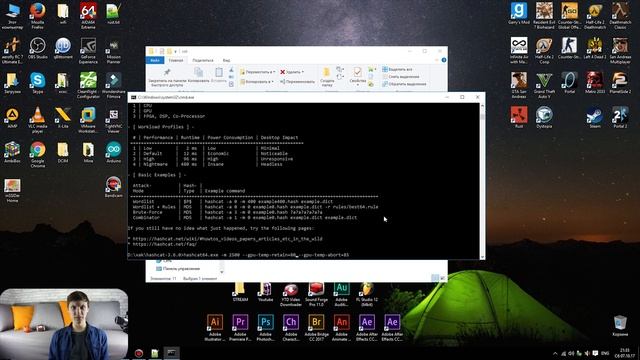Open the 'wifi' folder on desktop
The image size is (640, 360).
63,13
